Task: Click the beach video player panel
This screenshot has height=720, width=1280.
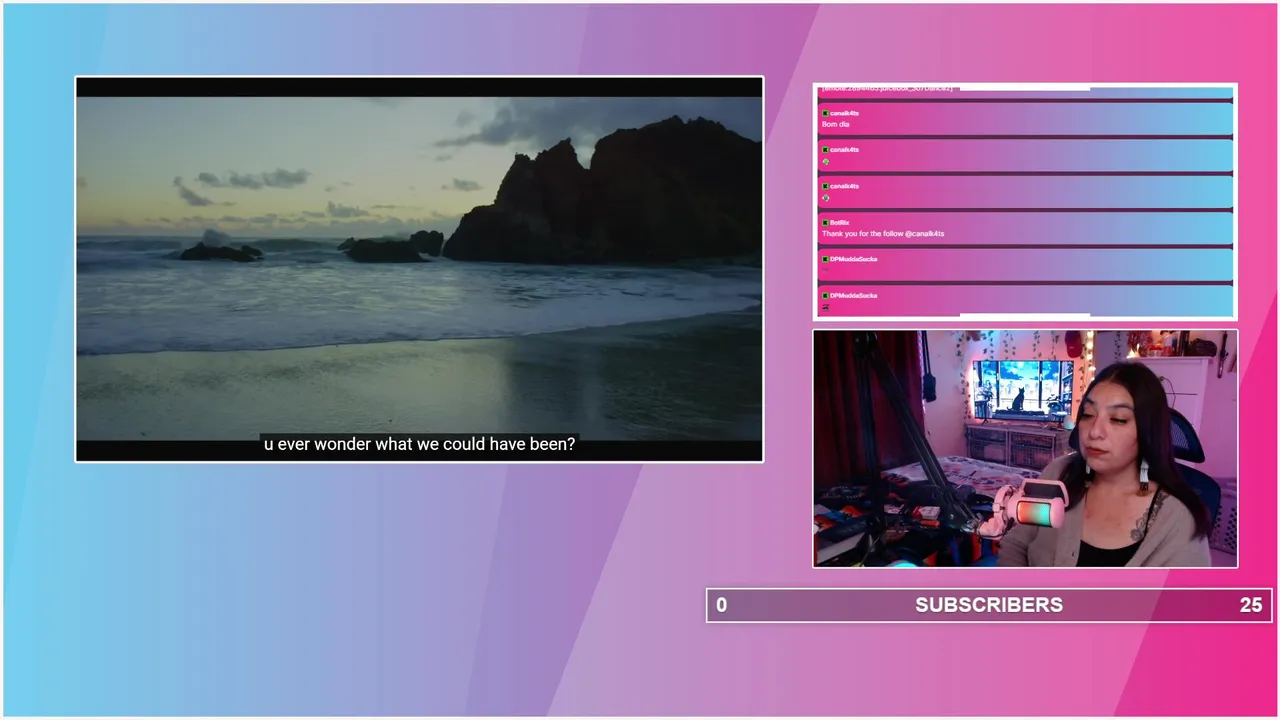Action: tap(419, 269)
